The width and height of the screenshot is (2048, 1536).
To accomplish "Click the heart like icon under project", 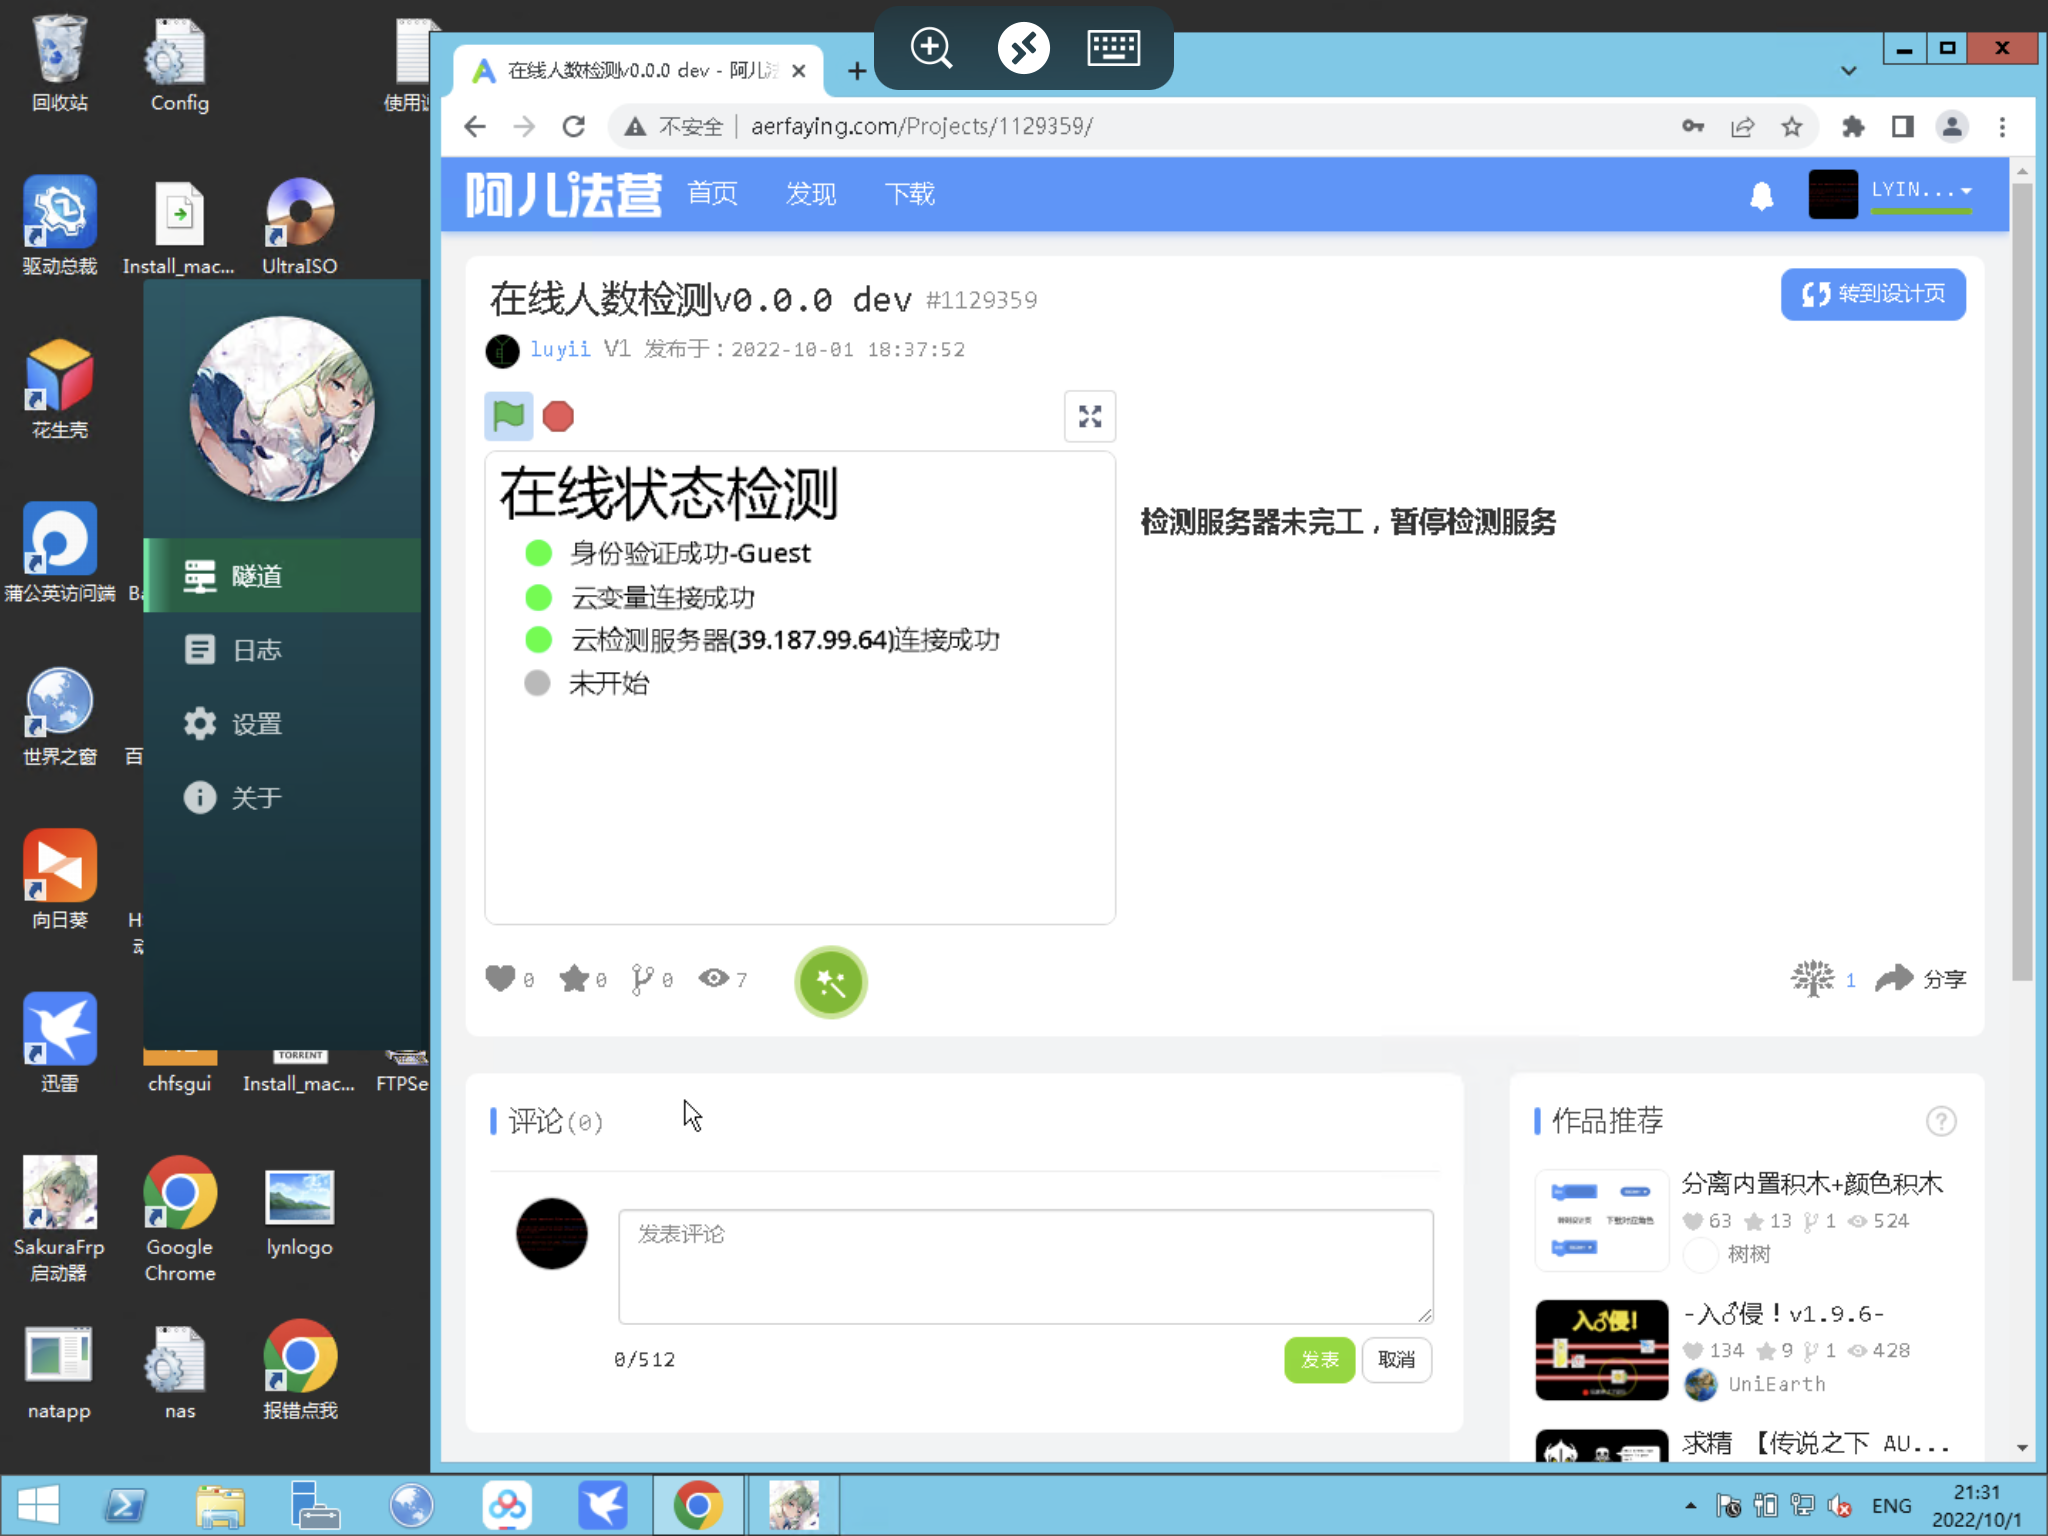I will (500, 978).
